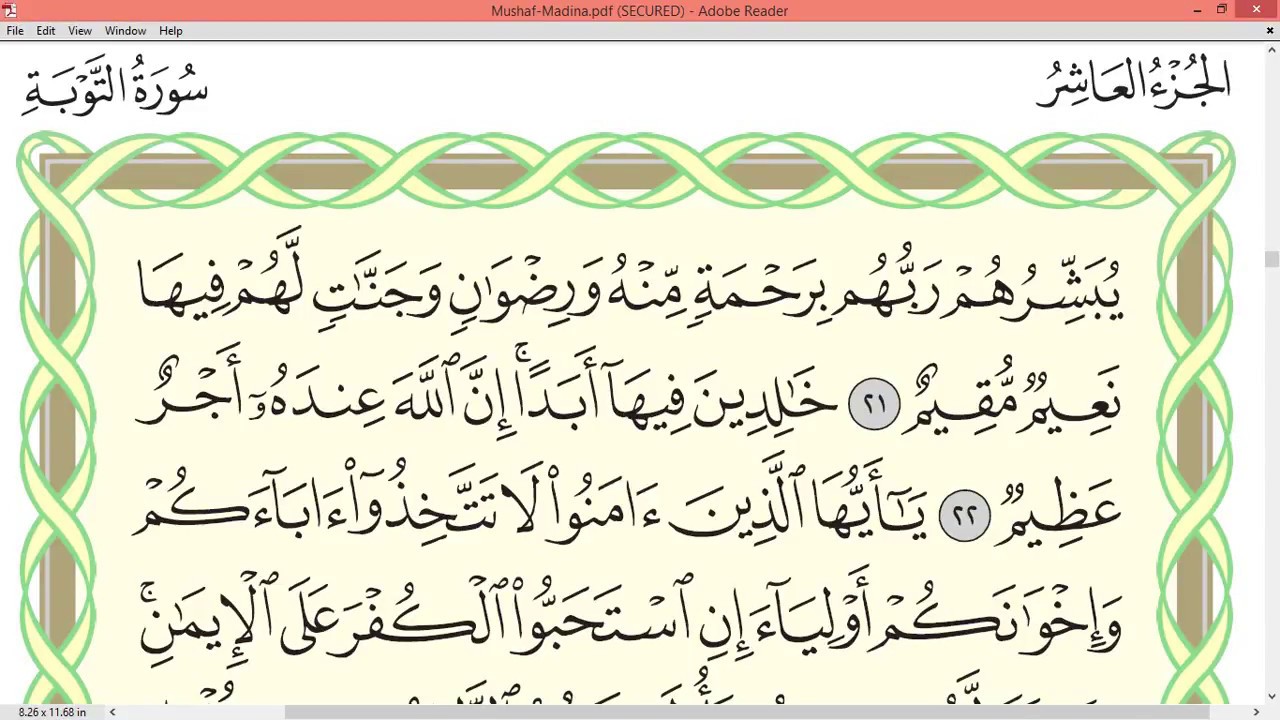Open the View menu

[80, 31]
